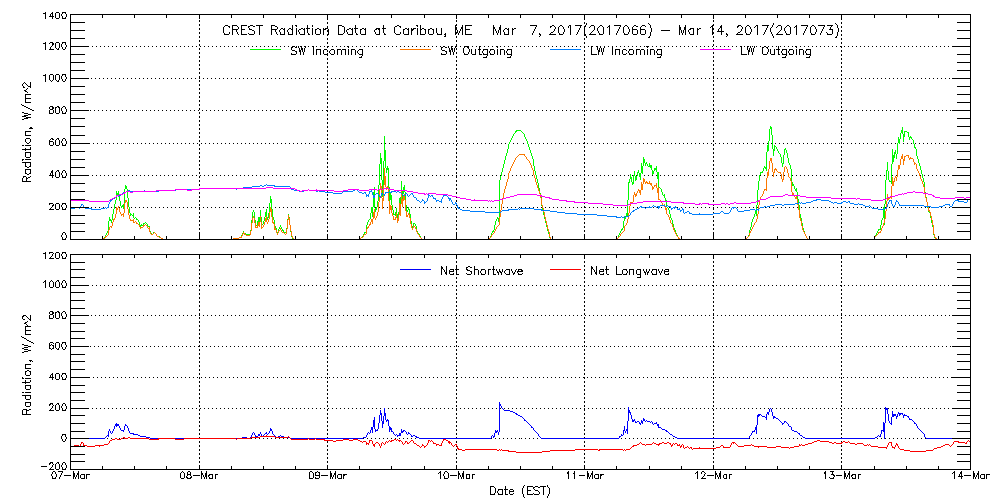Click the -200 tick on the lower y-axis
The width and height of the screenshot is (1000, 500).
[52, 466]
